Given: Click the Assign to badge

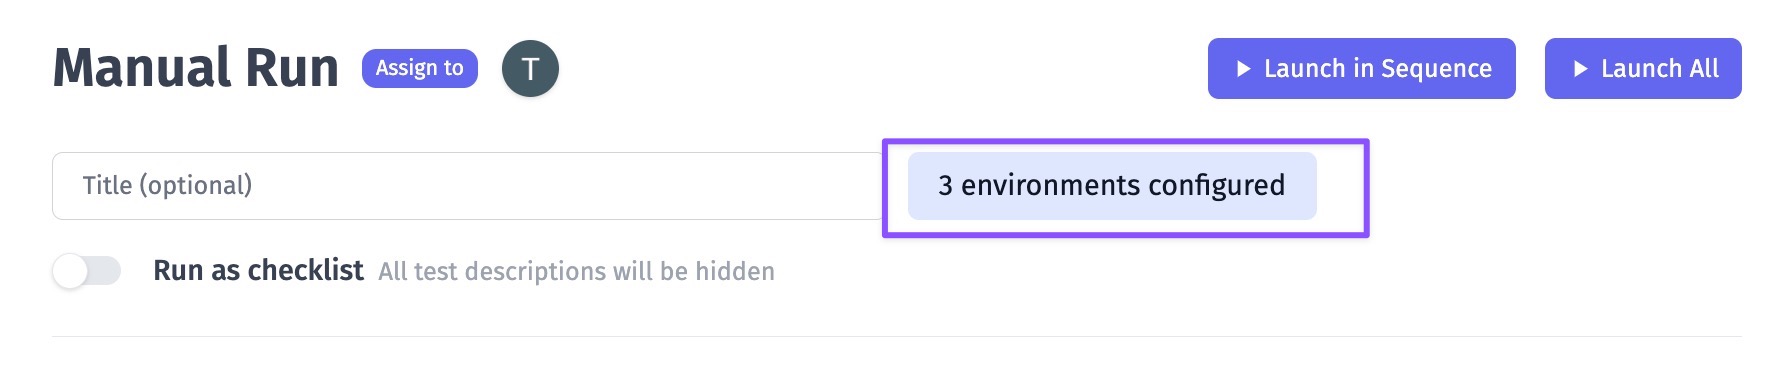Looking at the screenshot, I should tap(420, 68).
